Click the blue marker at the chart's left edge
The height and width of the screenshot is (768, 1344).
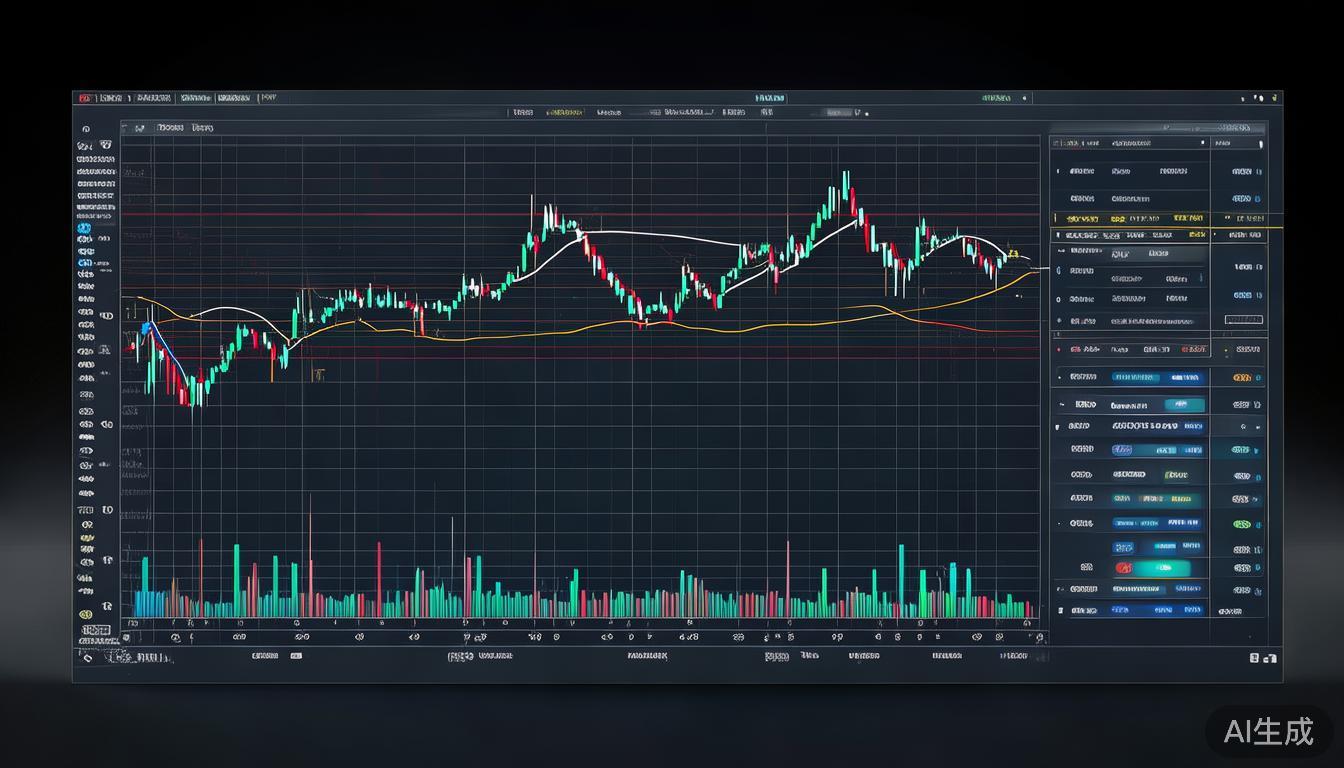146,328
